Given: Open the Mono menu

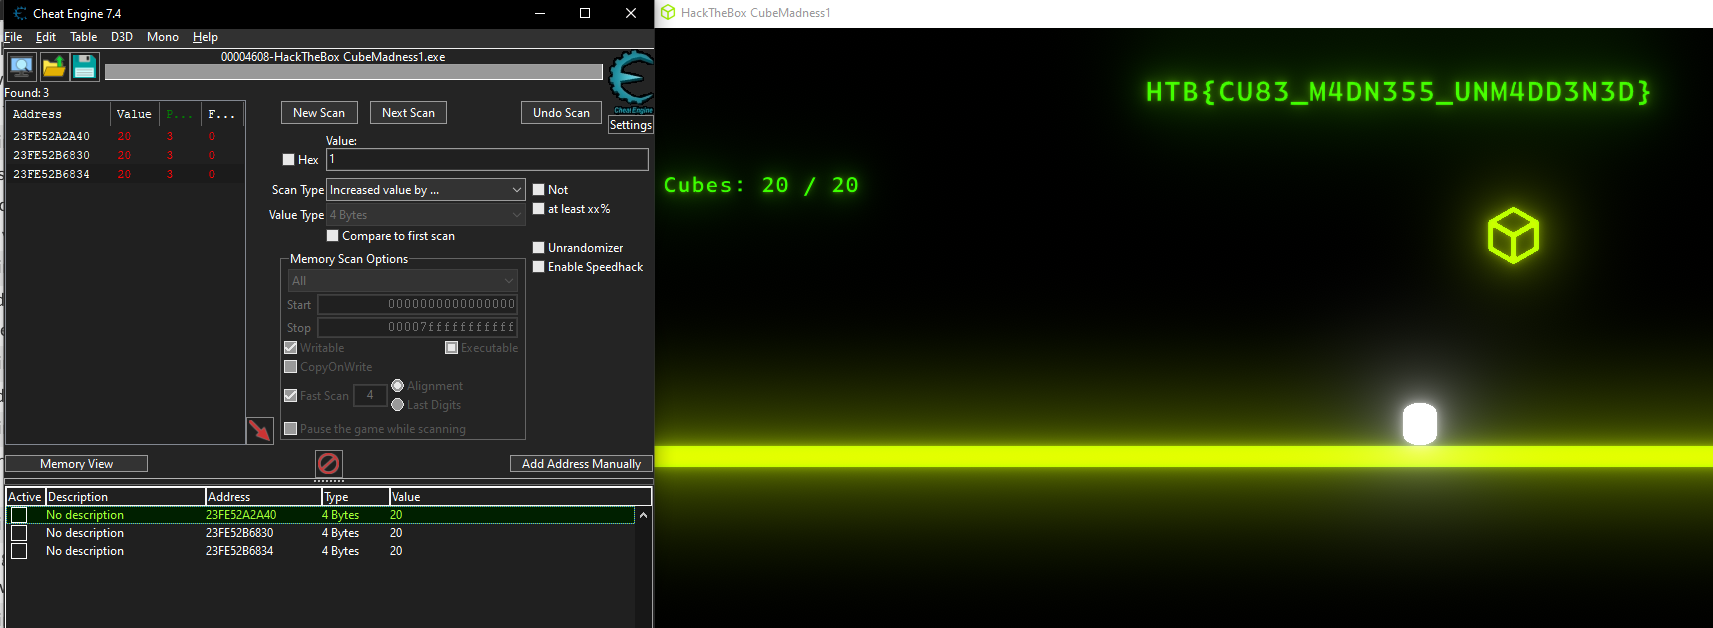Looking at the screenshot, I should (x=163, y=37).
